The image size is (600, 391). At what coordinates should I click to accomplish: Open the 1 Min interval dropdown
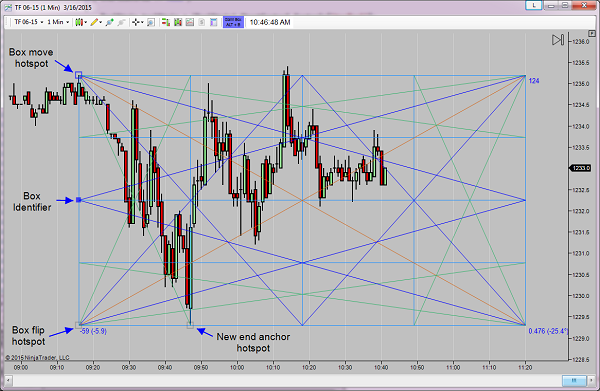pos(58,22)
